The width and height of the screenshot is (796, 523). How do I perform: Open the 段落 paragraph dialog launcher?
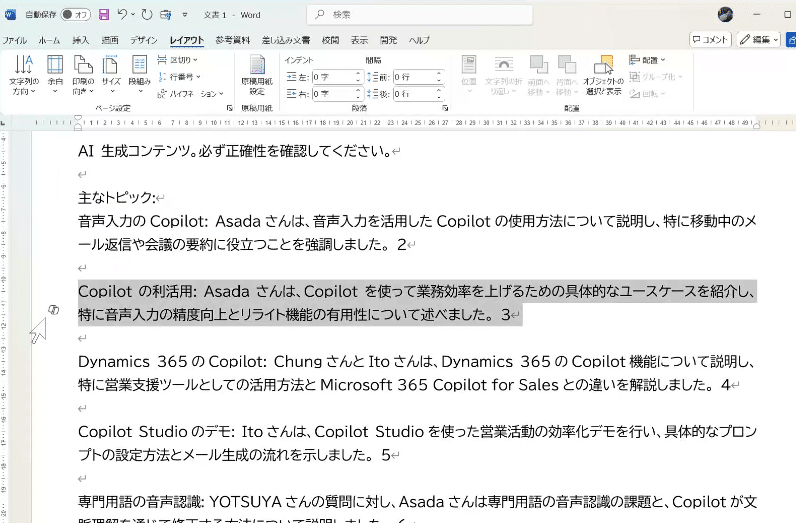click(445, 108)
